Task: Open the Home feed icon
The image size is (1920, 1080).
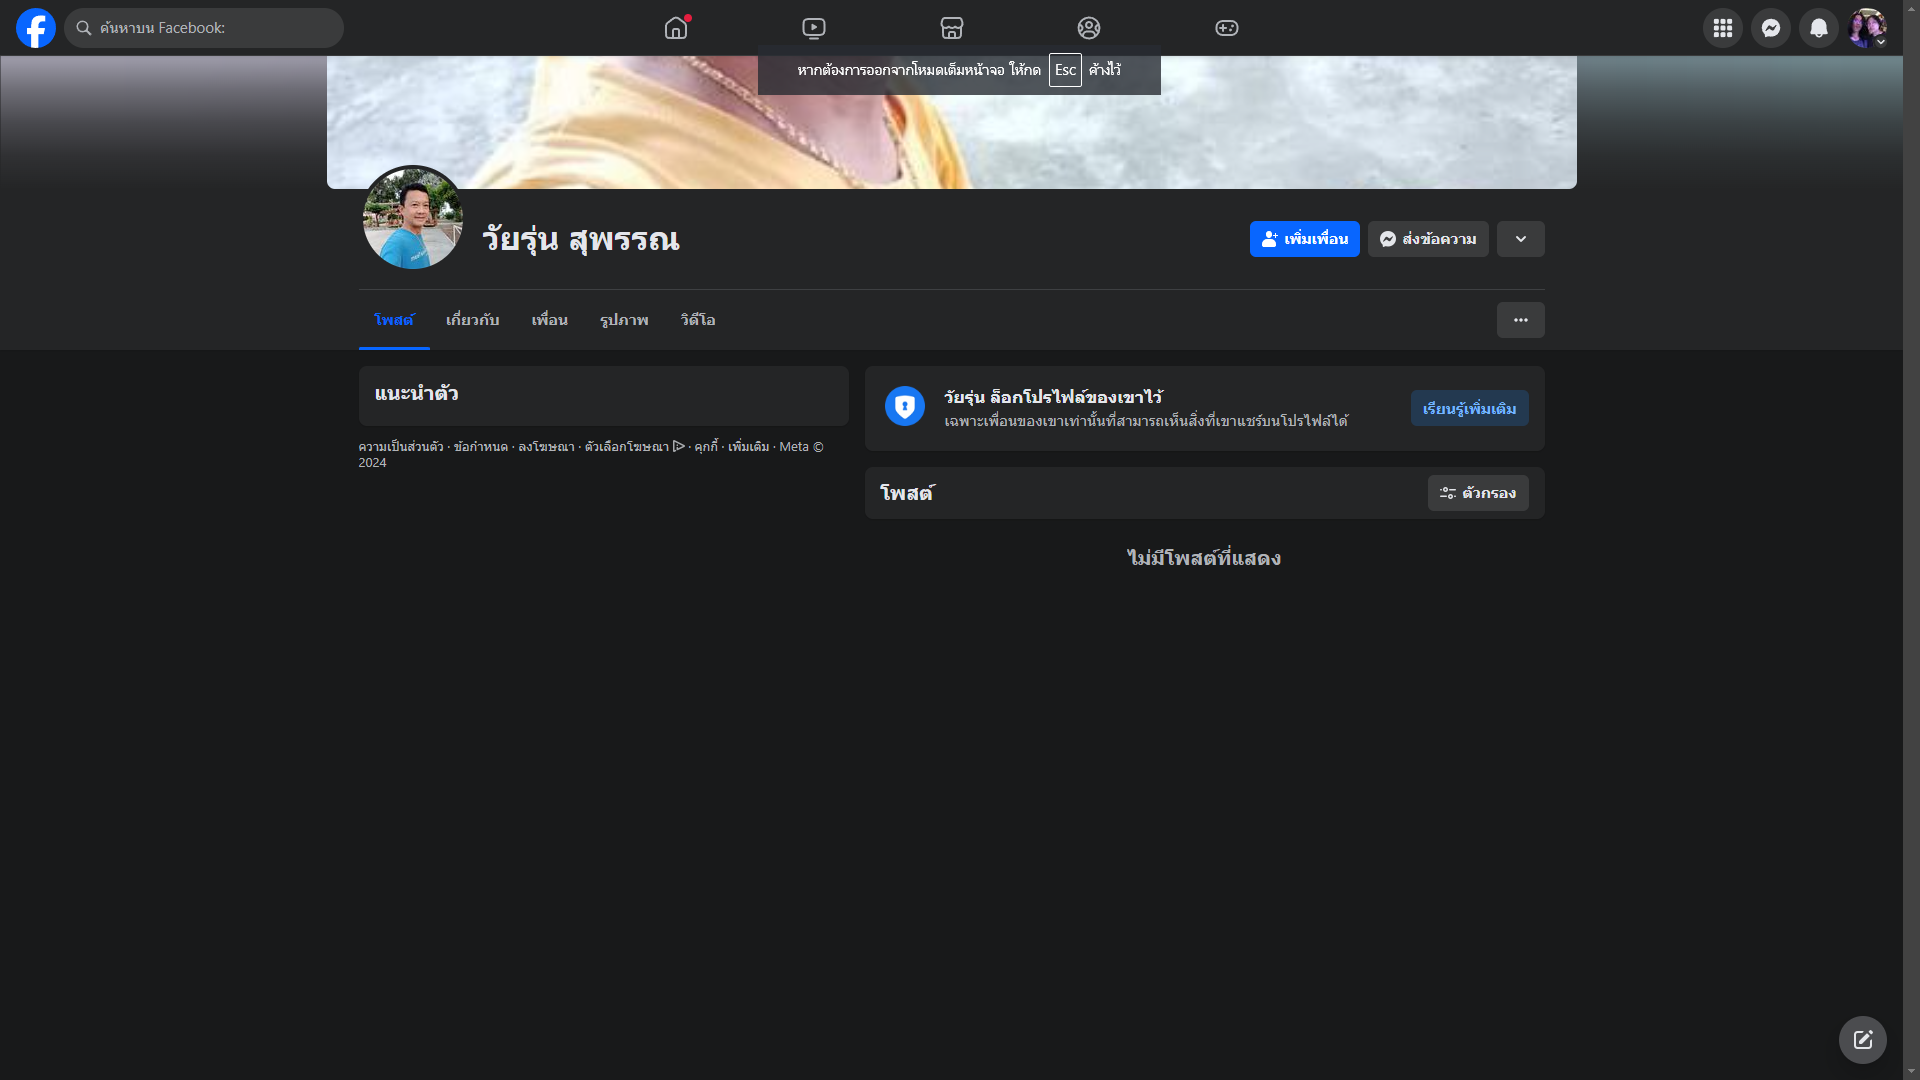Action: [x=676, y=28]
